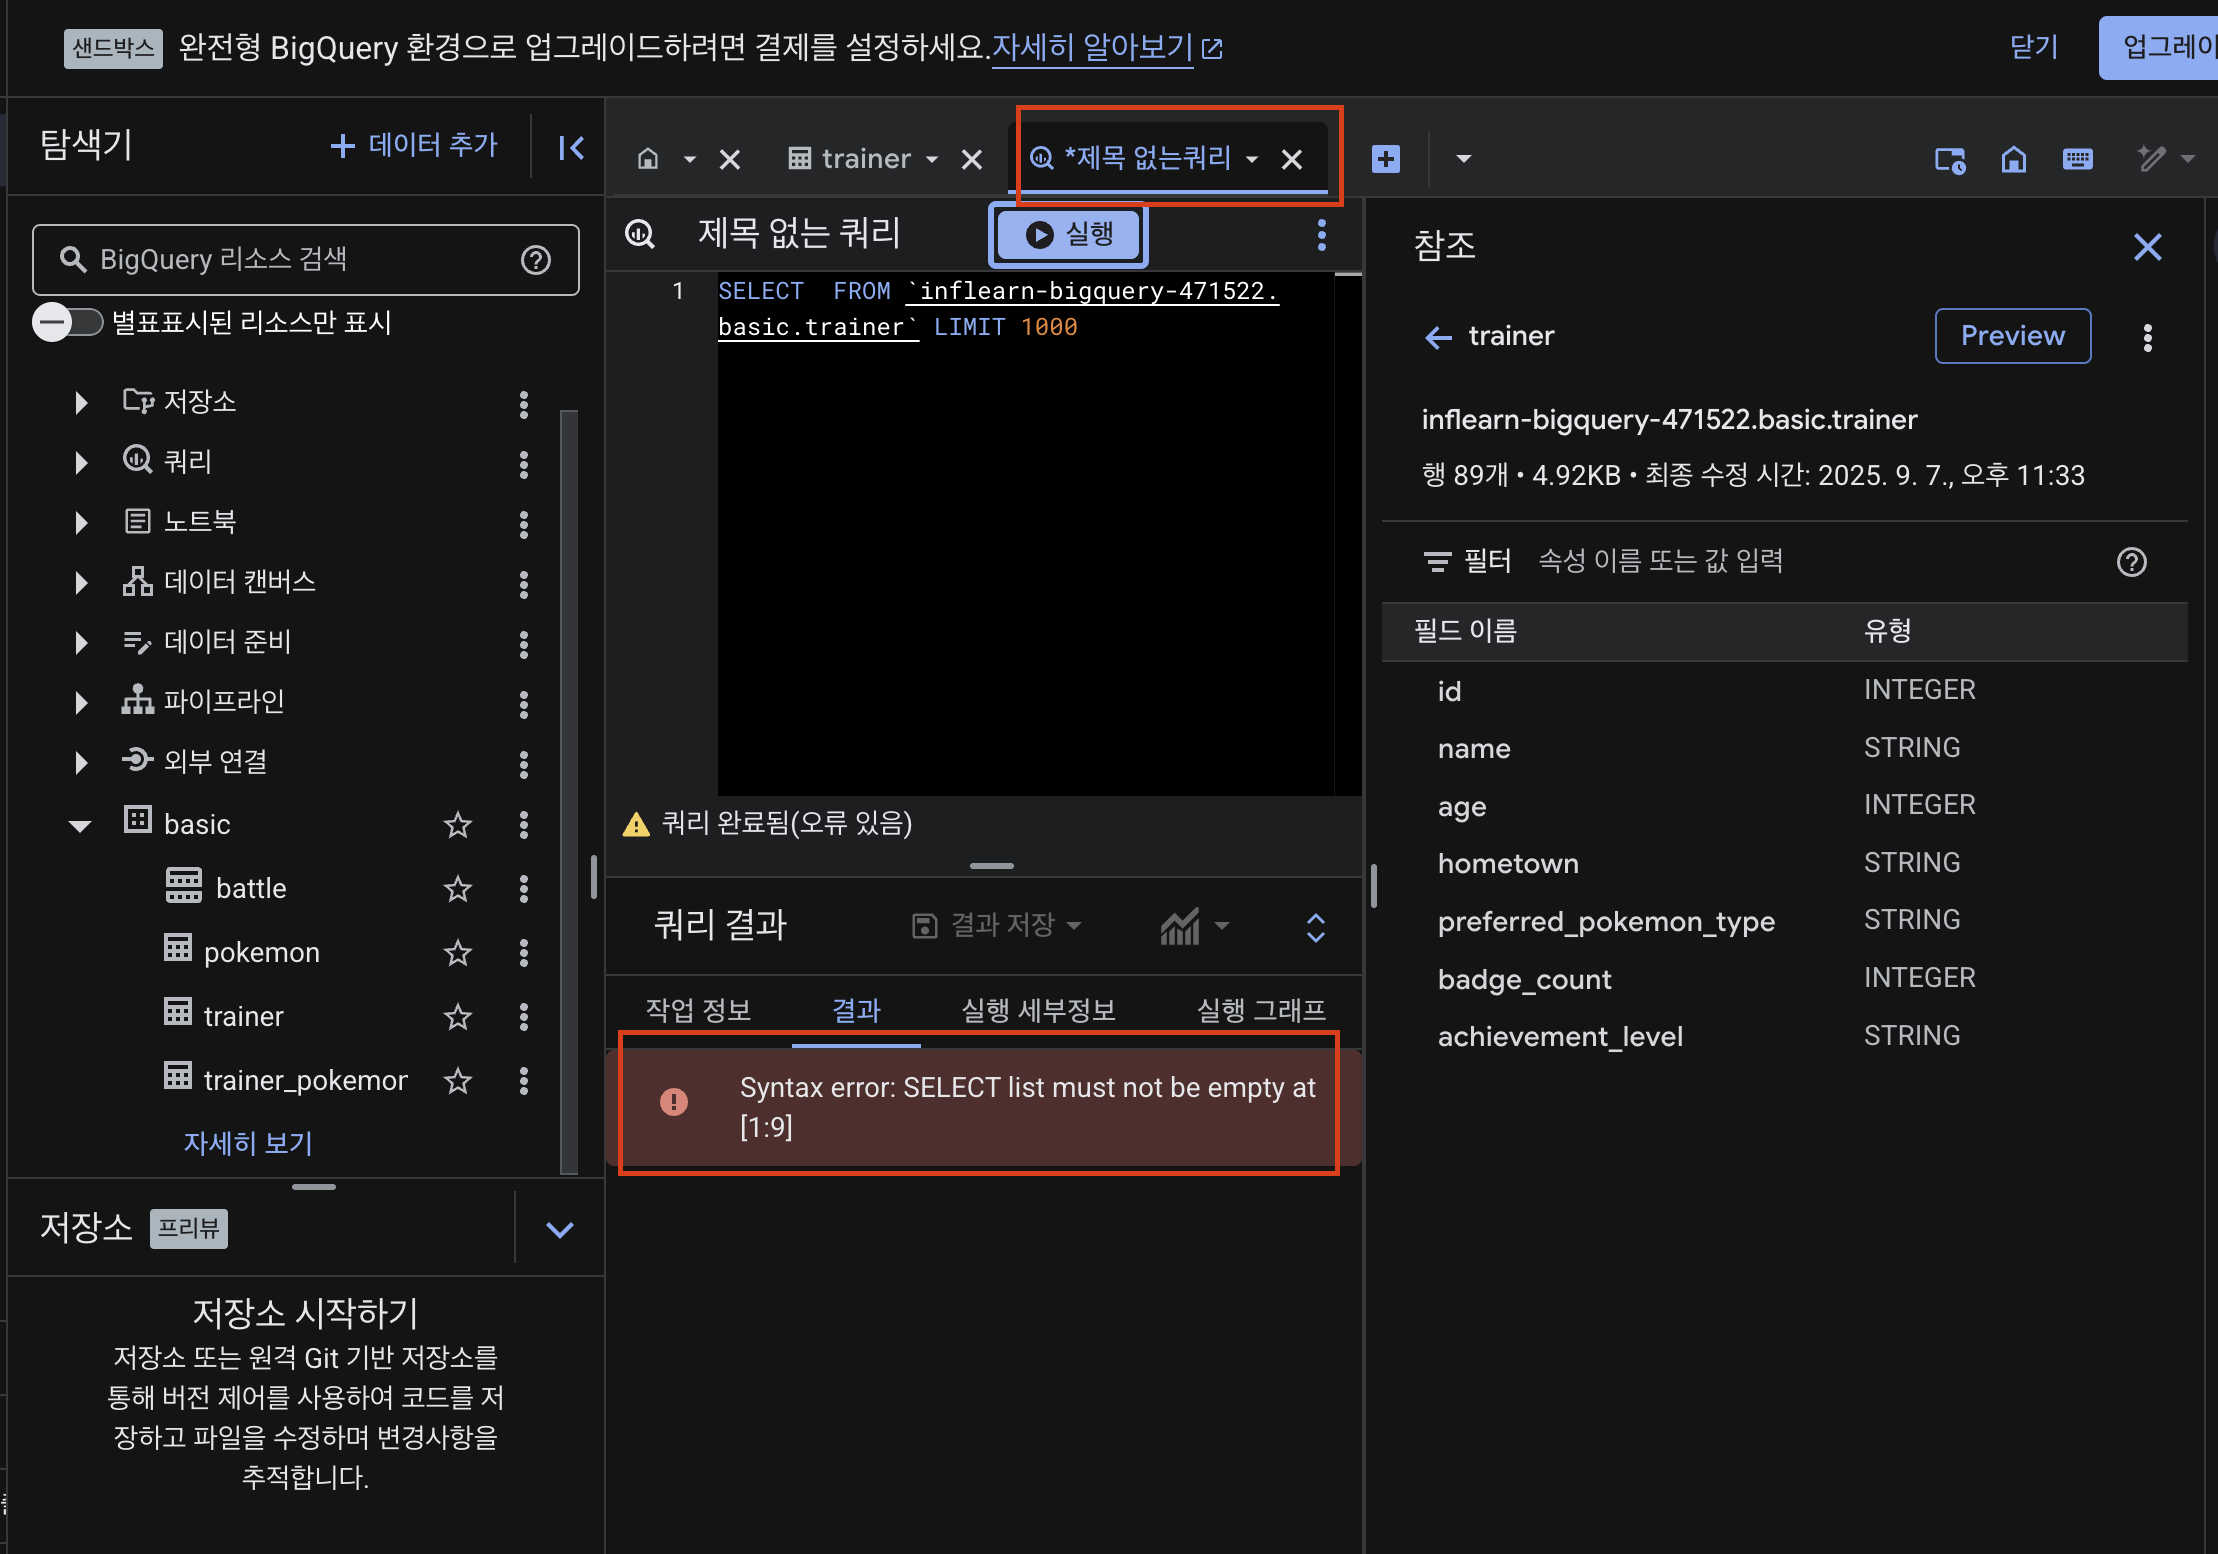2218x1554 pixels.
Task: Open the tab overflow dropdown arrow
Action: (1464, 159)
